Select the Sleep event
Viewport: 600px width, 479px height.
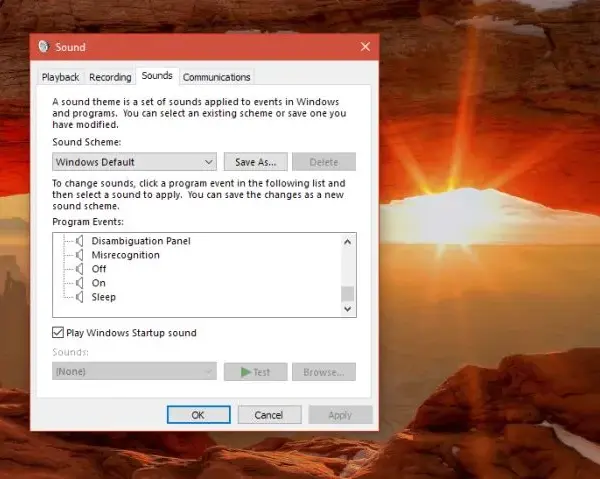pyautogui.click(x=103, y=297)
